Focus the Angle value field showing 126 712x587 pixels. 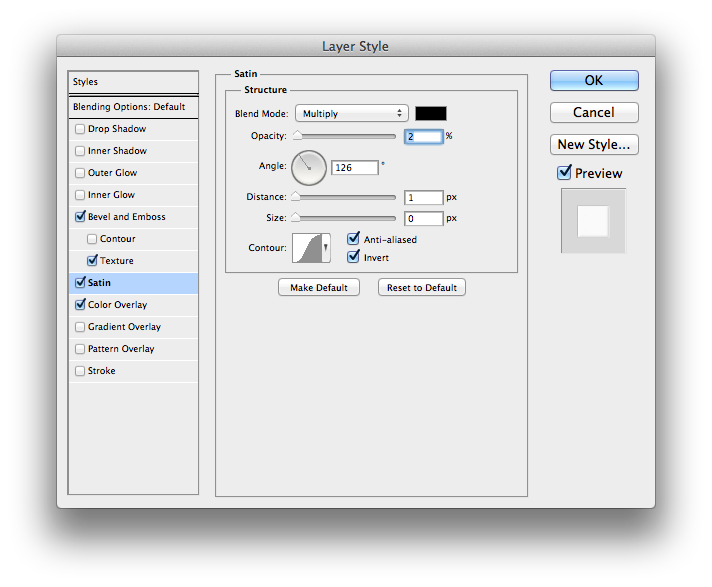[x=355, y=168]
